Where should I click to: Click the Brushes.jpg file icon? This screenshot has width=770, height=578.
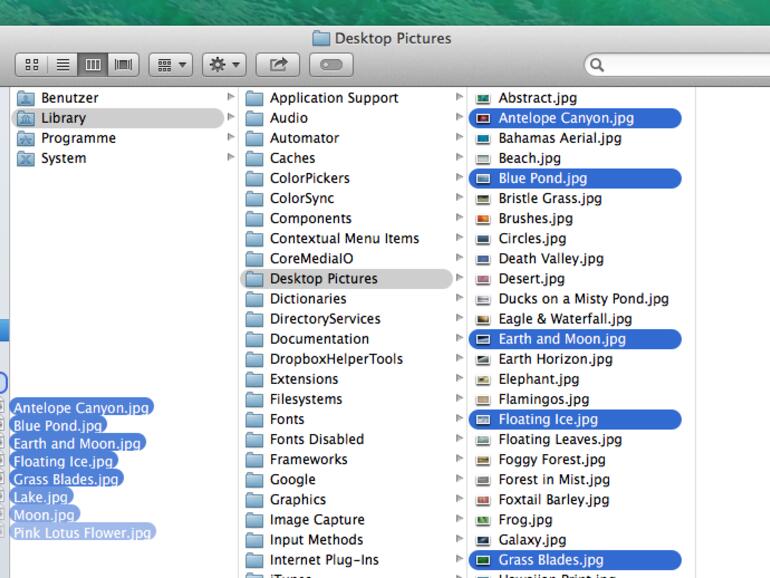pyautogui.click(x=483, y=219)
